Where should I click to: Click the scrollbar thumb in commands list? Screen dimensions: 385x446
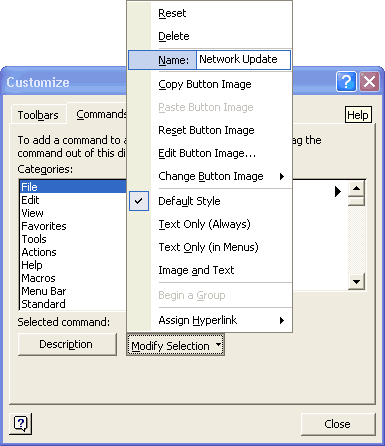[x=356, y=201]
